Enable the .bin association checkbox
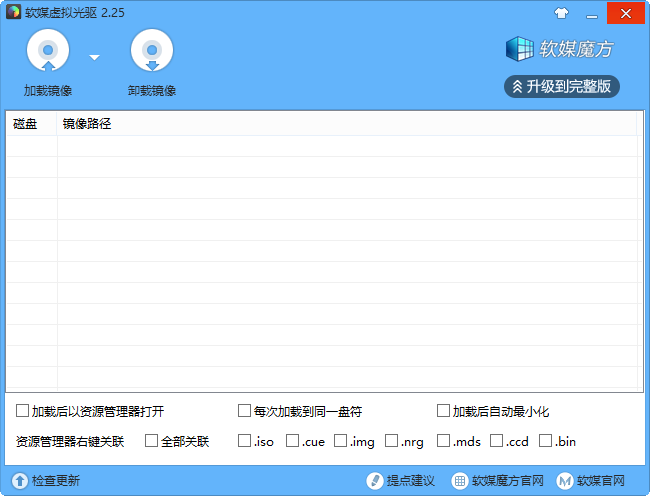This screenshot has width=650, height=496. pyautogui.click(x=545, y=440)
